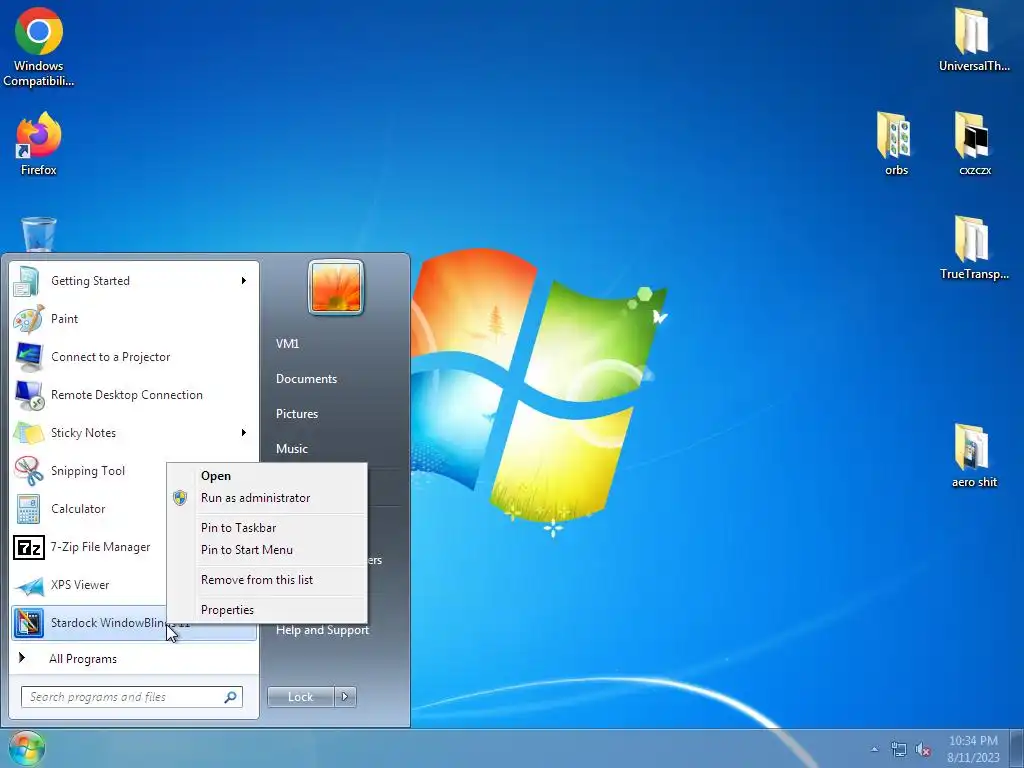The width and height of the screenshot is (1024, 768).
Task: Click the Show desktop strip at taskbar end
Action: point(1019,748)
